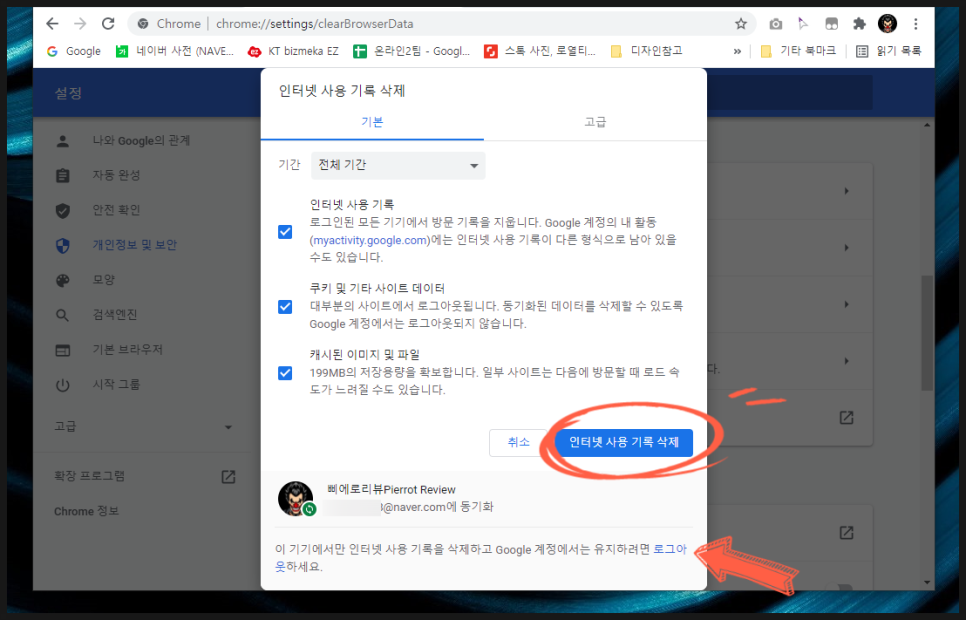
Task: Open Chrome 정보 page
Action: click(86, 512)
